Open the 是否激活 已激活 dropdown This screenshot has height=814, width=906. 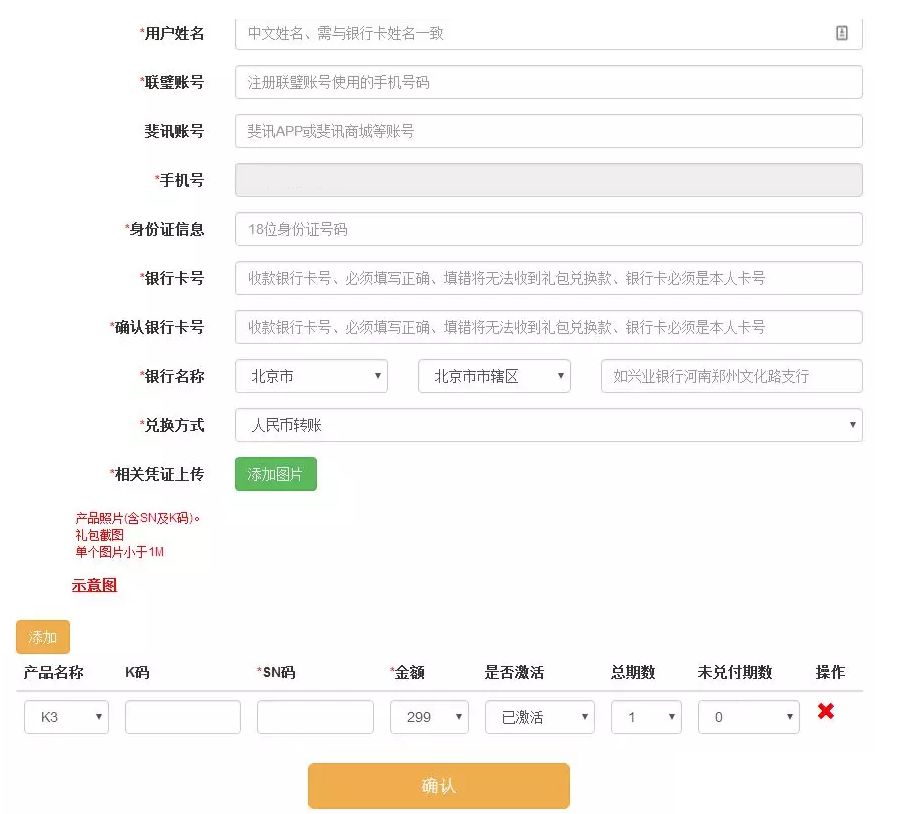540,717
